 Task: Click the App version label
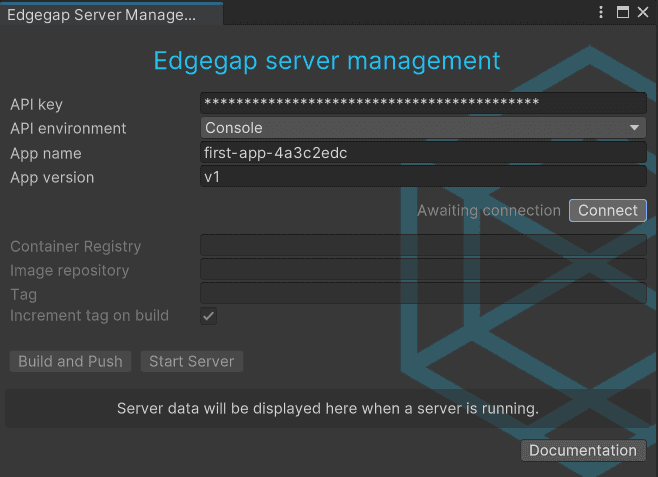(x=52, y=177)
